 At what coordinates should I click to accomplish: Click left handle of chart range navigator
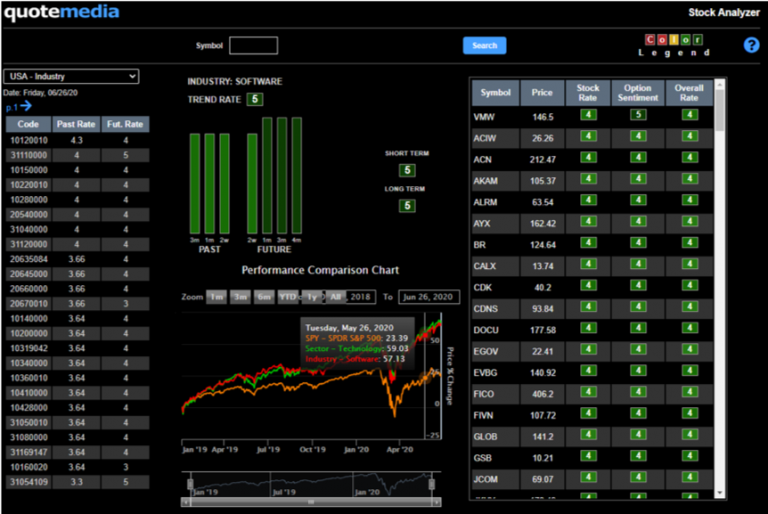[190, 485]
